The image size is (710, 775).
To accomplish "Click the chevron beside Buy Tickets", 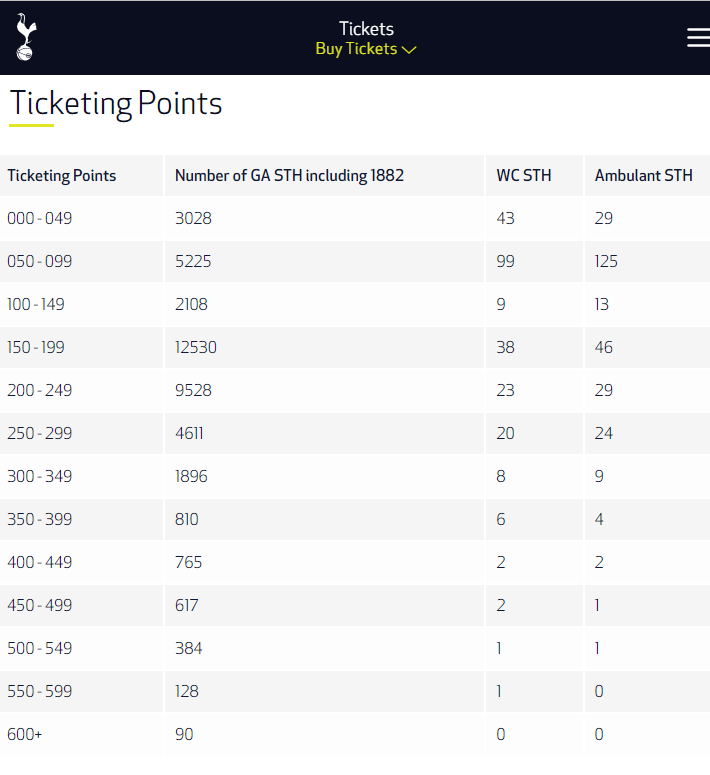I will click(409, 50).
